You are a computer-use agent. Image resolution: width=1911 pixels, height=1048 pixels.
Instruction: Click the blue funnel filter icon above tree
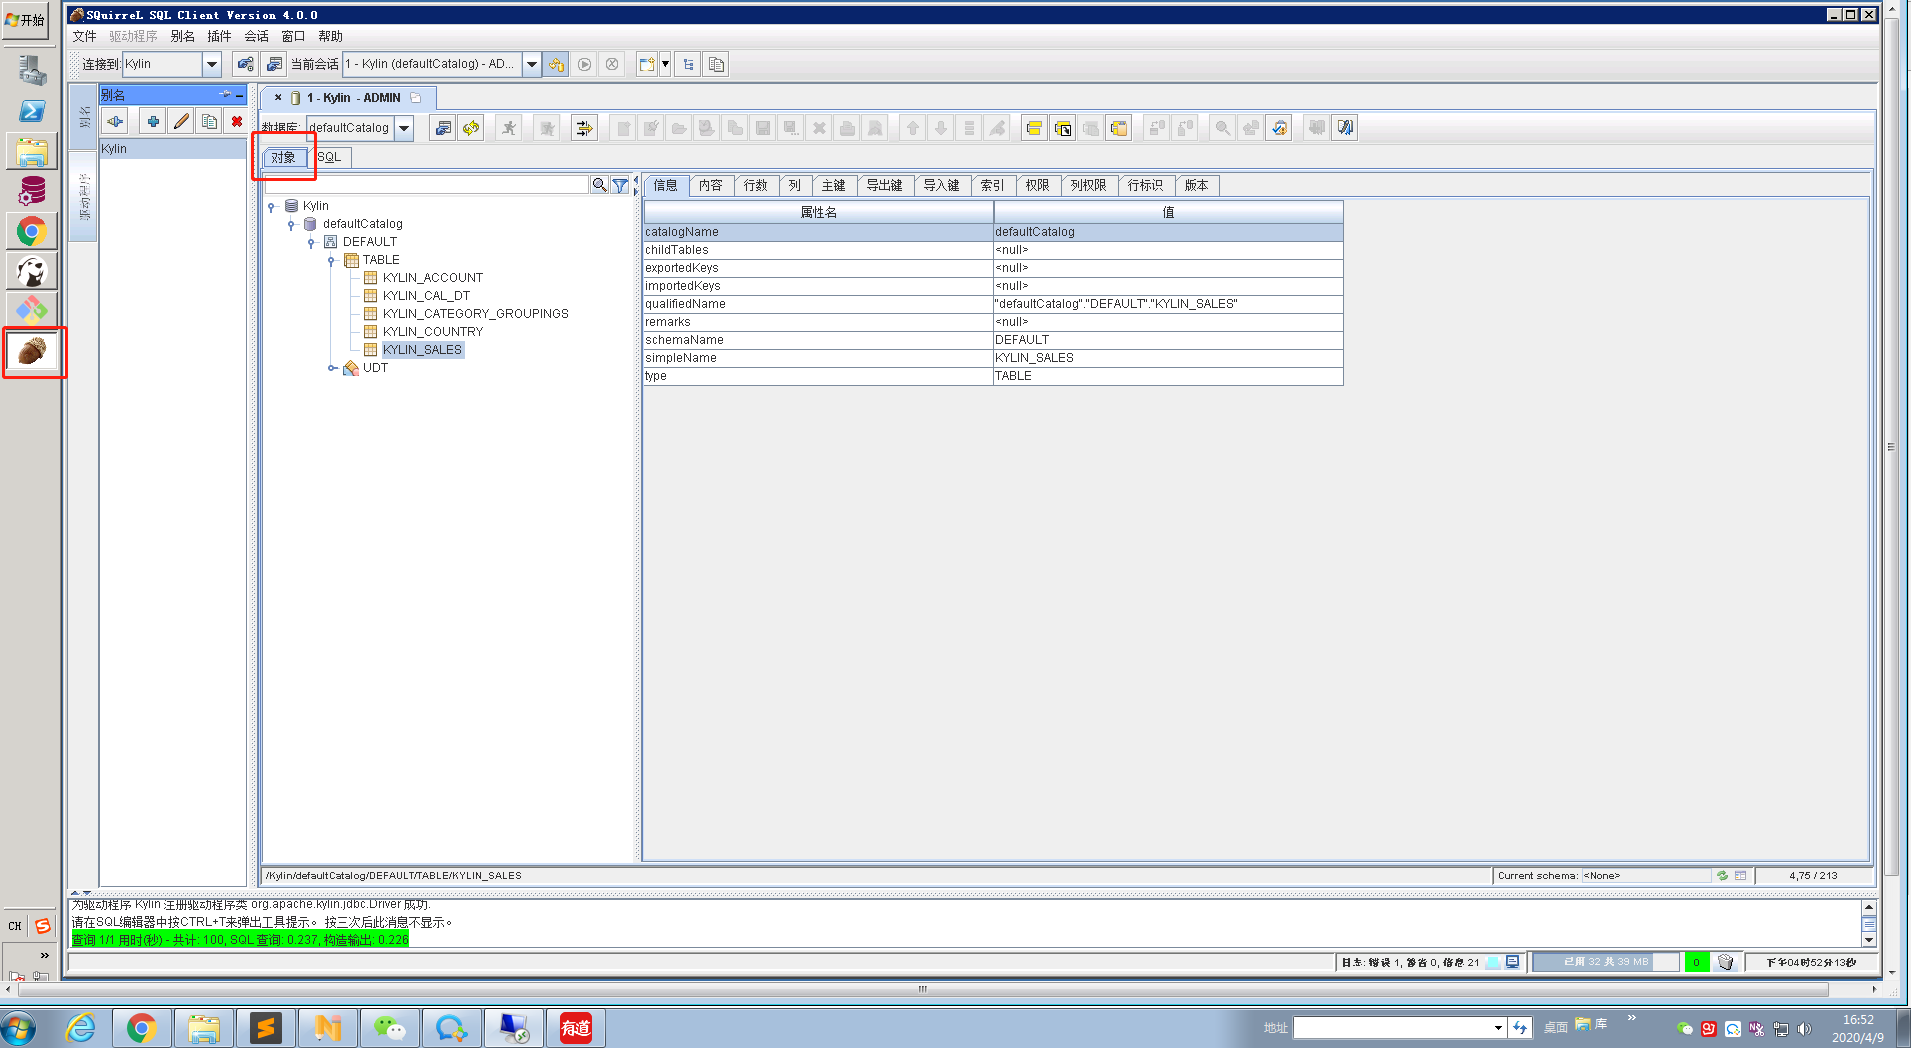[620, 185]
